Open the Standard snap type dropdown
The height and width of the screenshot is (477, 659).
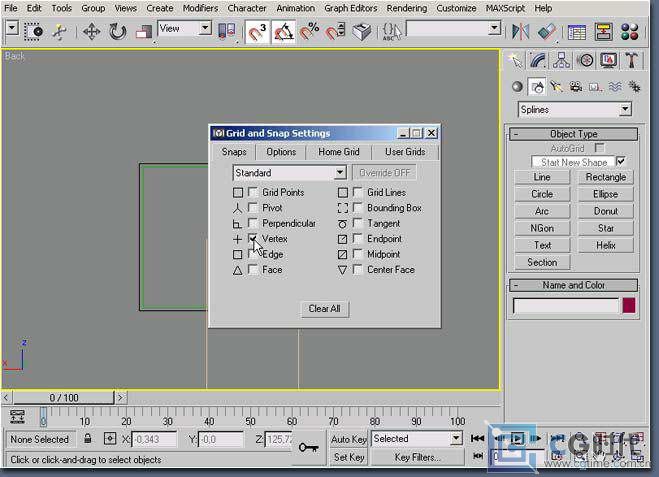point(340,172)
